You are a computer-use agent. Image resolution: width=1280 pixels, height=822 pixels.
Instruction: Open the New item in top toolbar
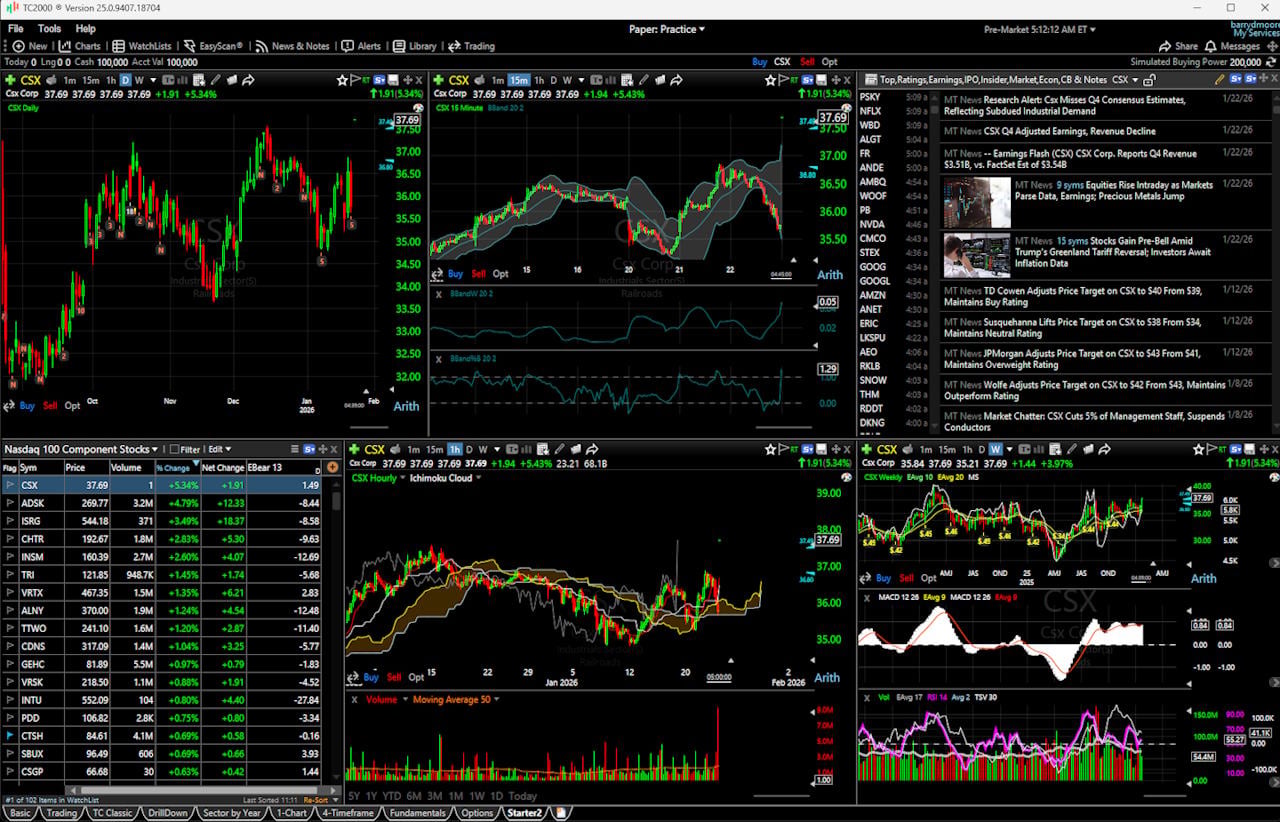coord(30,46)
